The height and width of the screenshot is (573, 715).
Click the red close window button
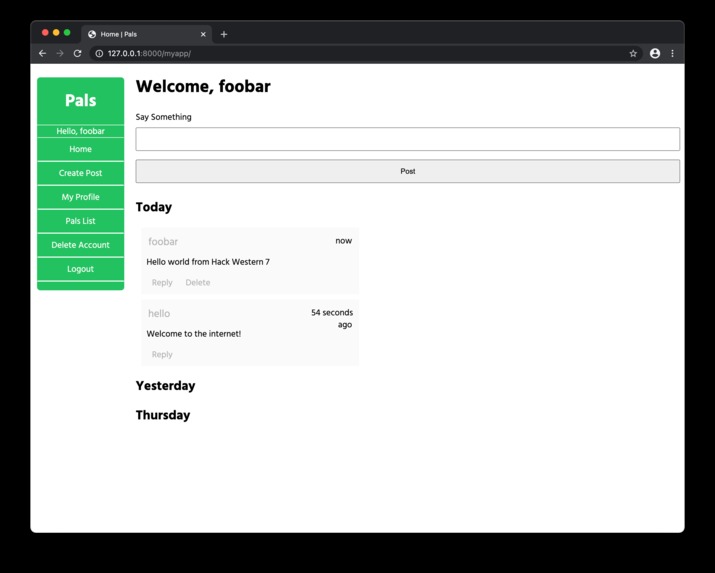pyautogui.click(x=45, y=32)
